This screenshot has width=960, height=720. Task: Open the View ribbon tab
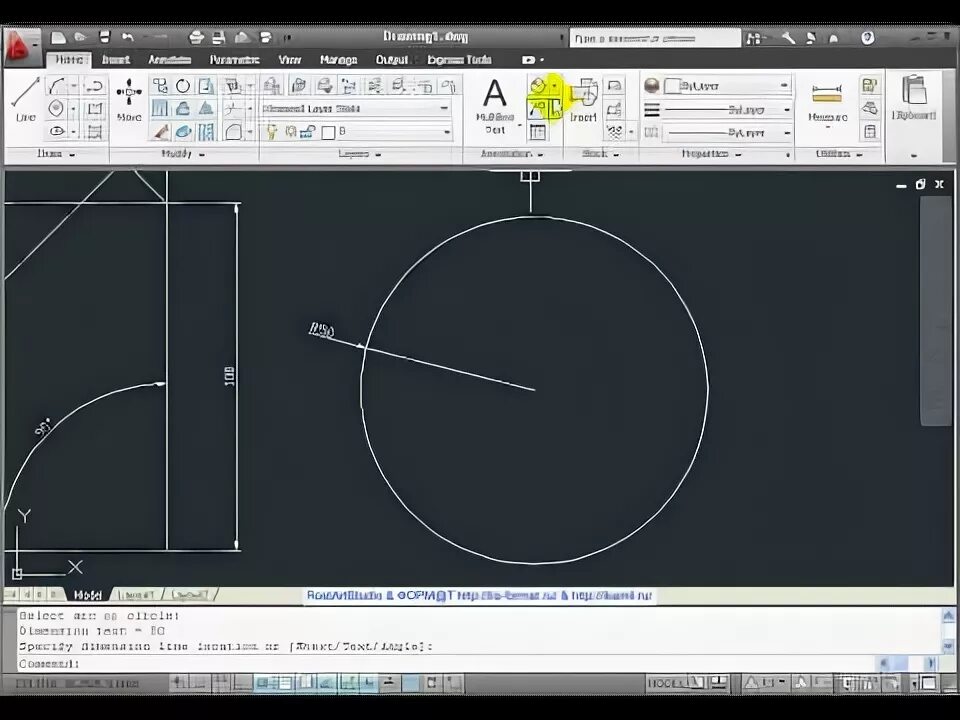[x=290, y=59]
